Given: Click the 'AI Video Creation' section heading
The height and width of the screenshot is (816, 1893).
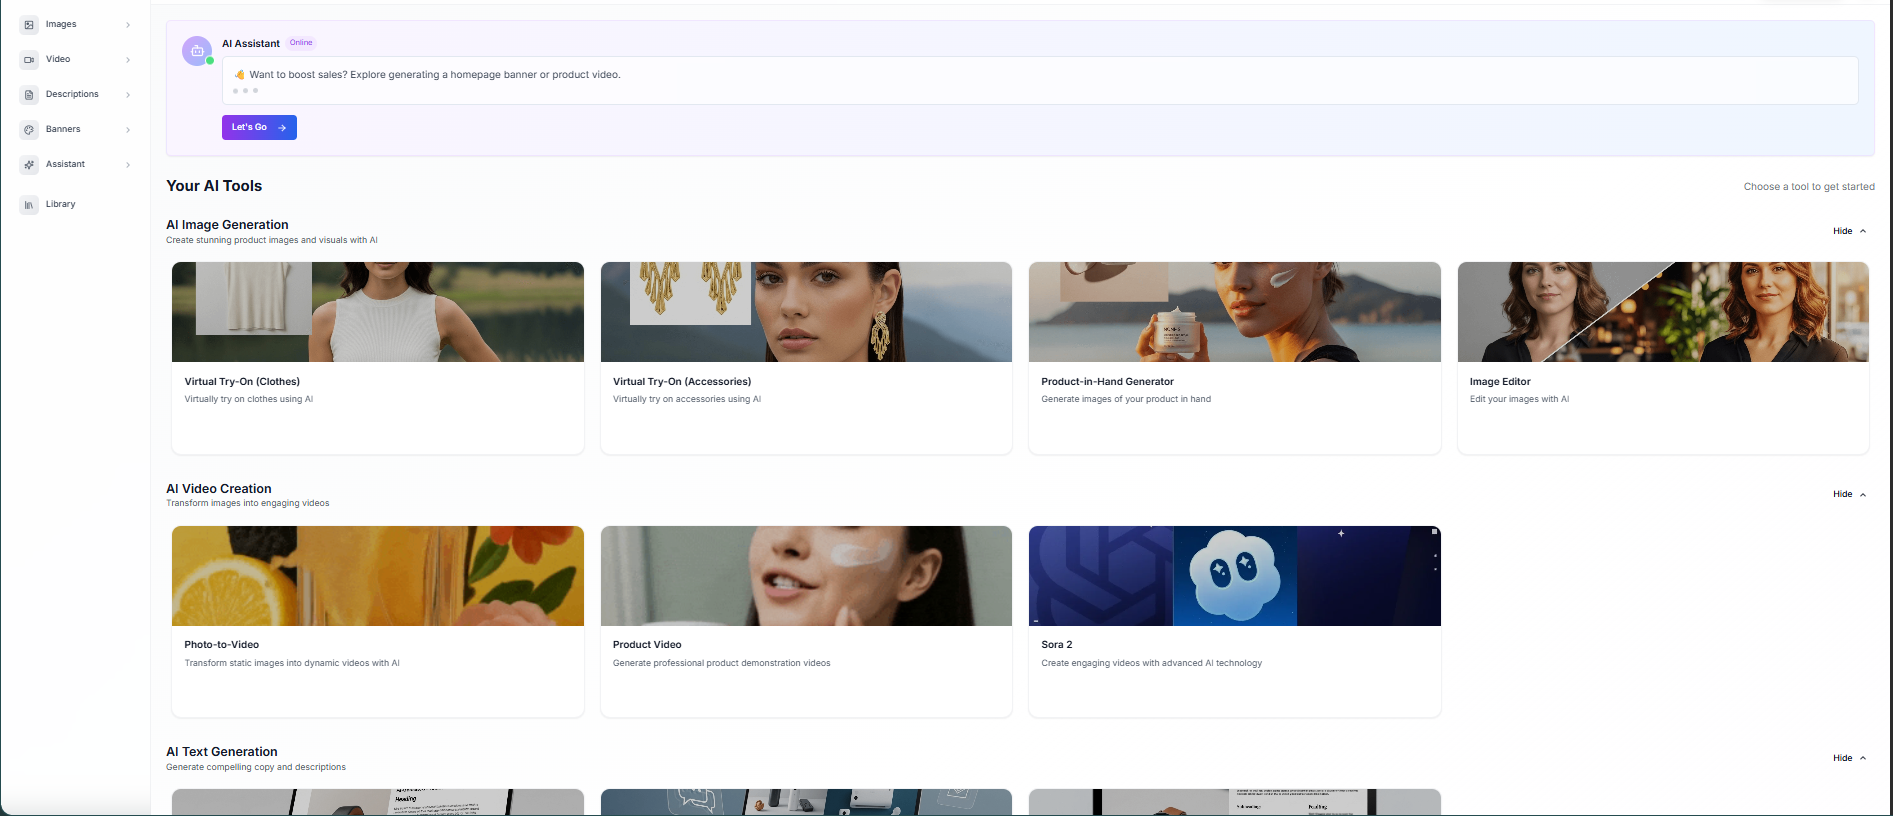Looking at the screenshot, I should point(219,489).
